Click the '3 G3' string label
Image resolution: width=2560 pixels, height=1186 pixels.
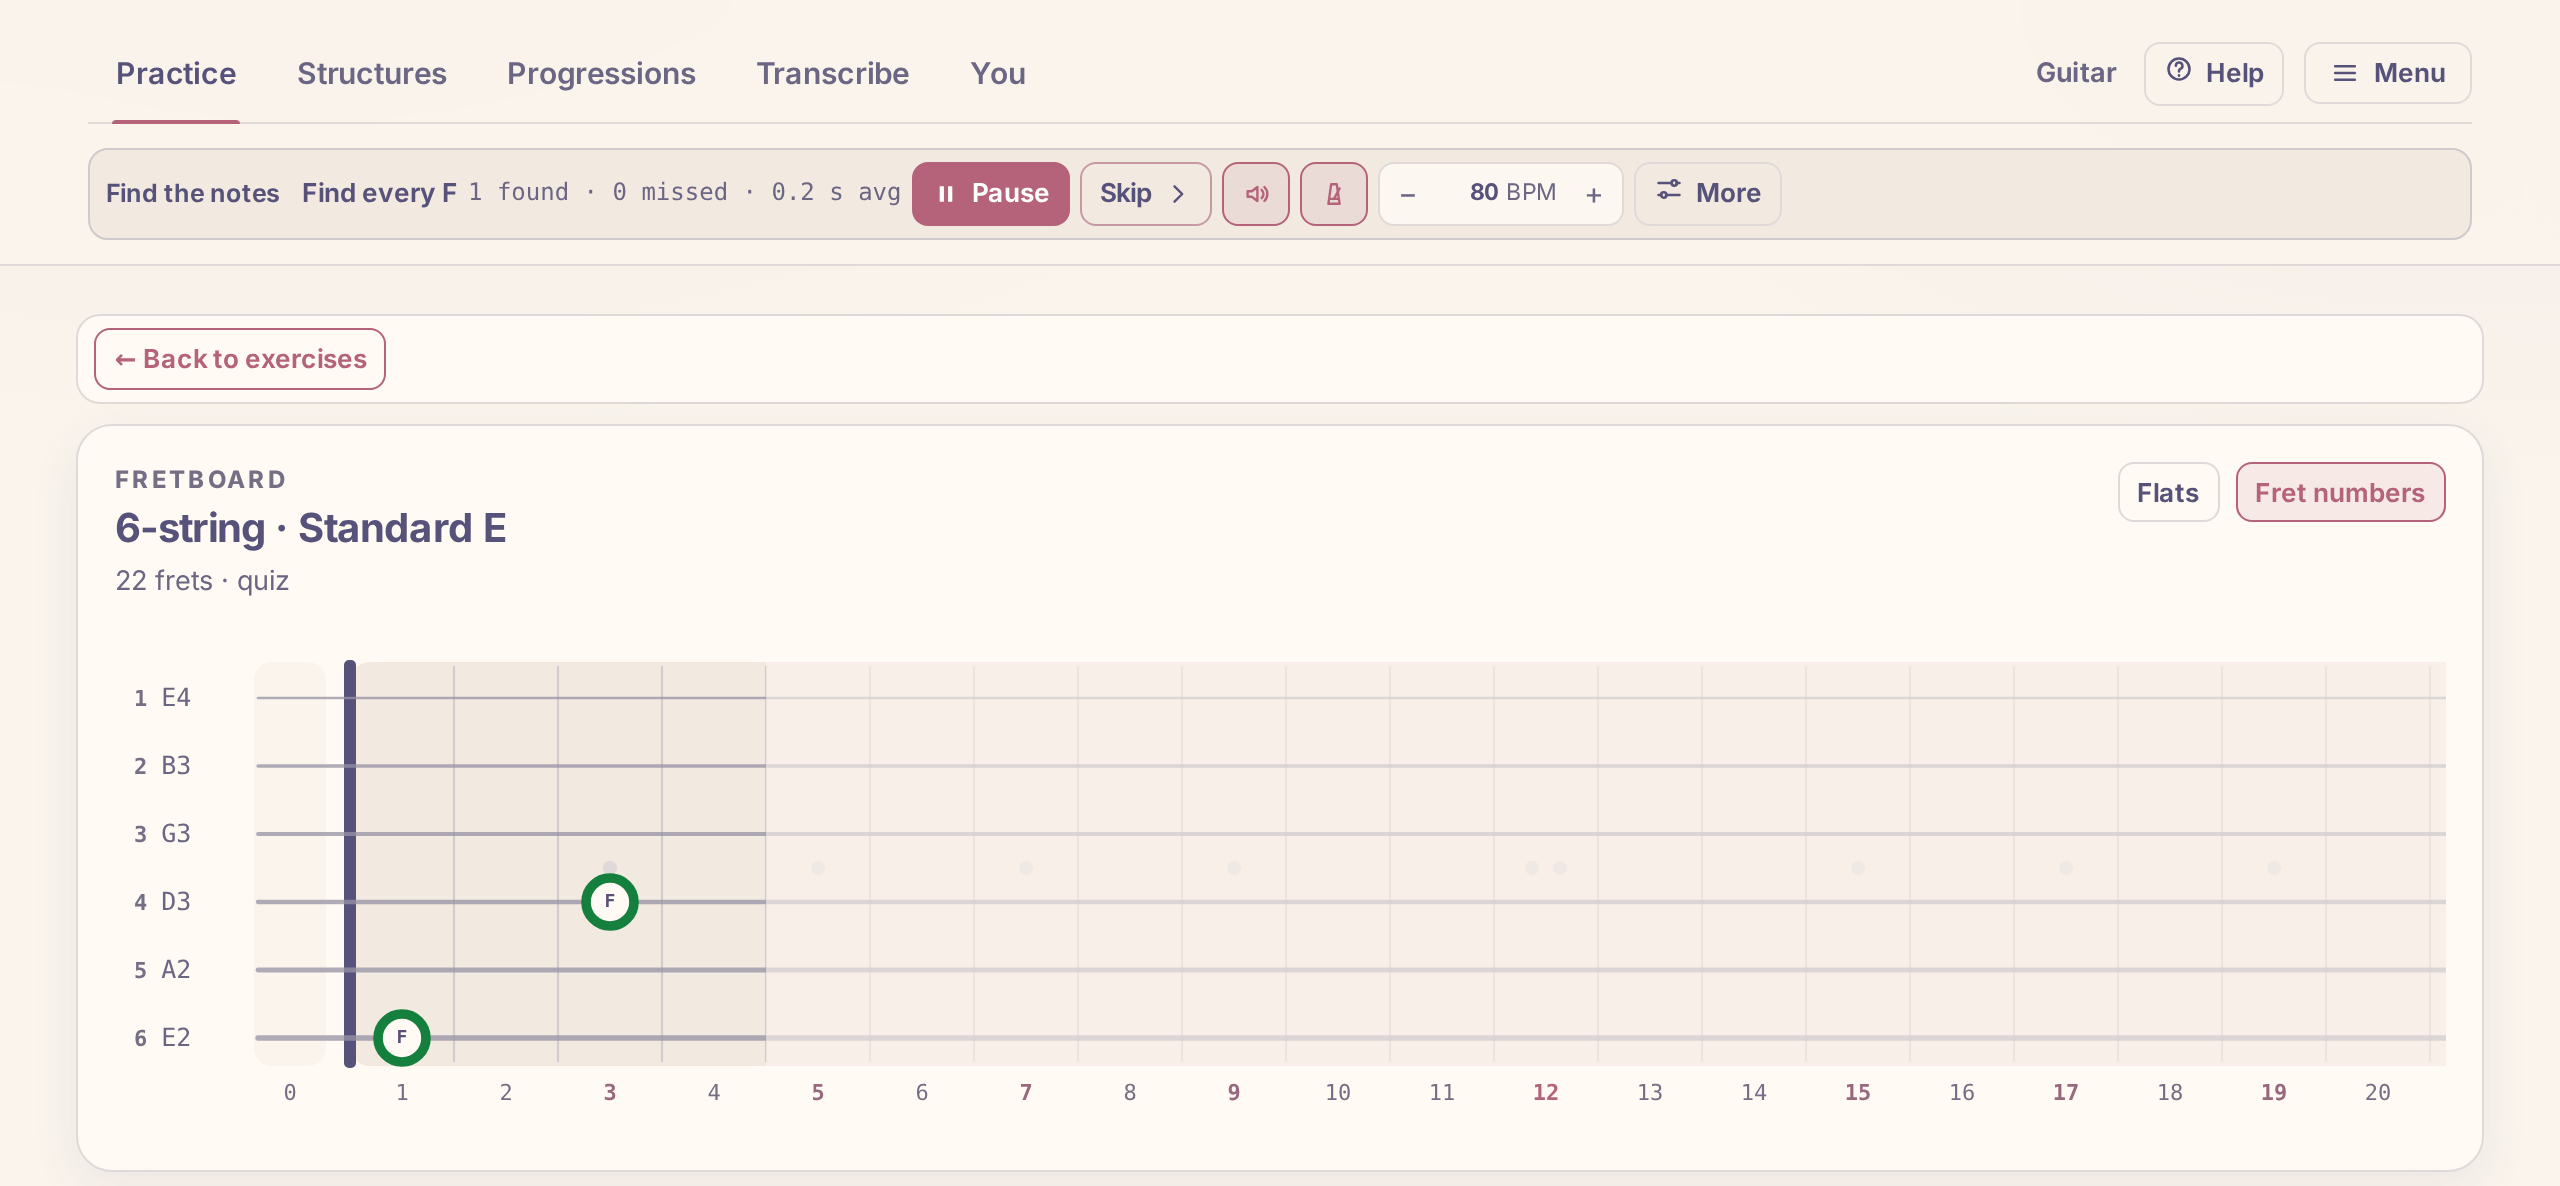(x=162, y=834)
